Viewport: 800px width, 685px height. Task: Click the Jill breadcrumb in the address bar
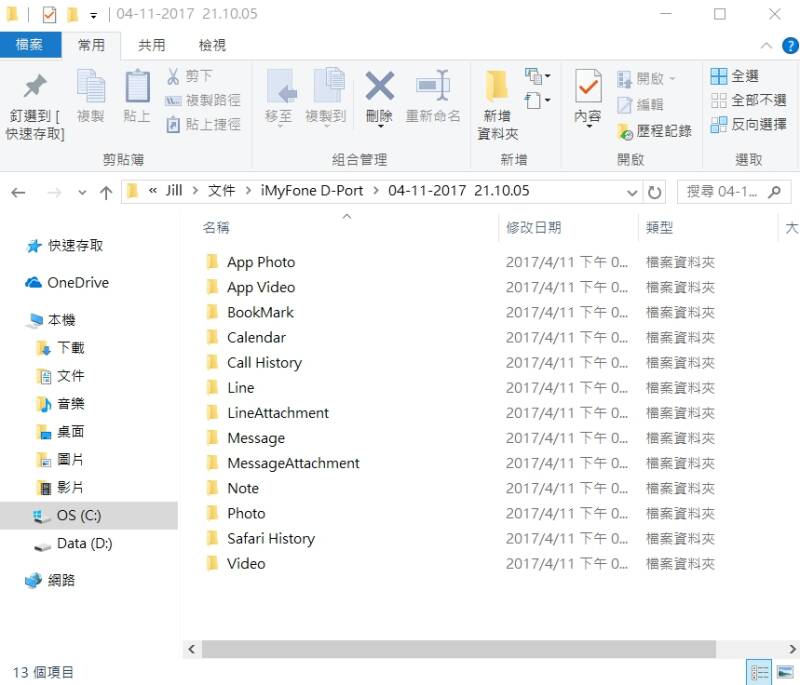(x=174, y=191)
